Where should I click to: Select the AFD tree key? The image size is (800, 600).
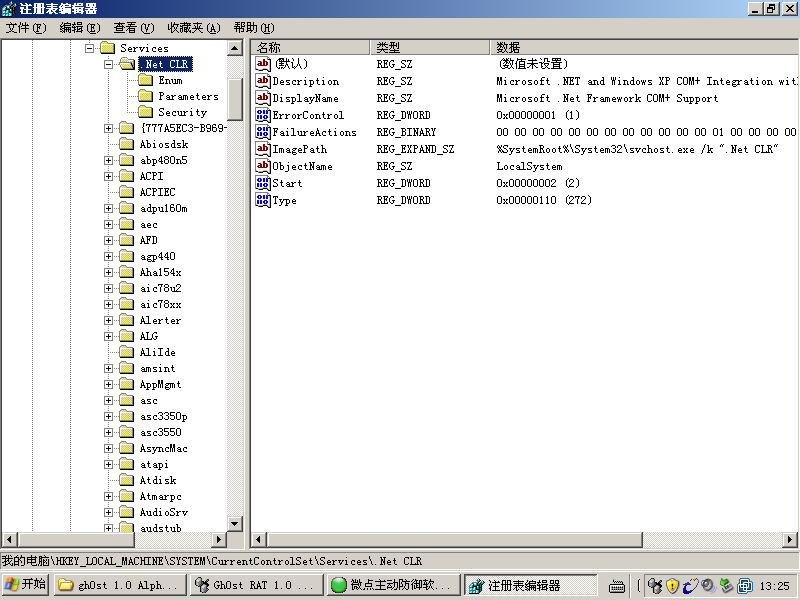tap(148, 240)
